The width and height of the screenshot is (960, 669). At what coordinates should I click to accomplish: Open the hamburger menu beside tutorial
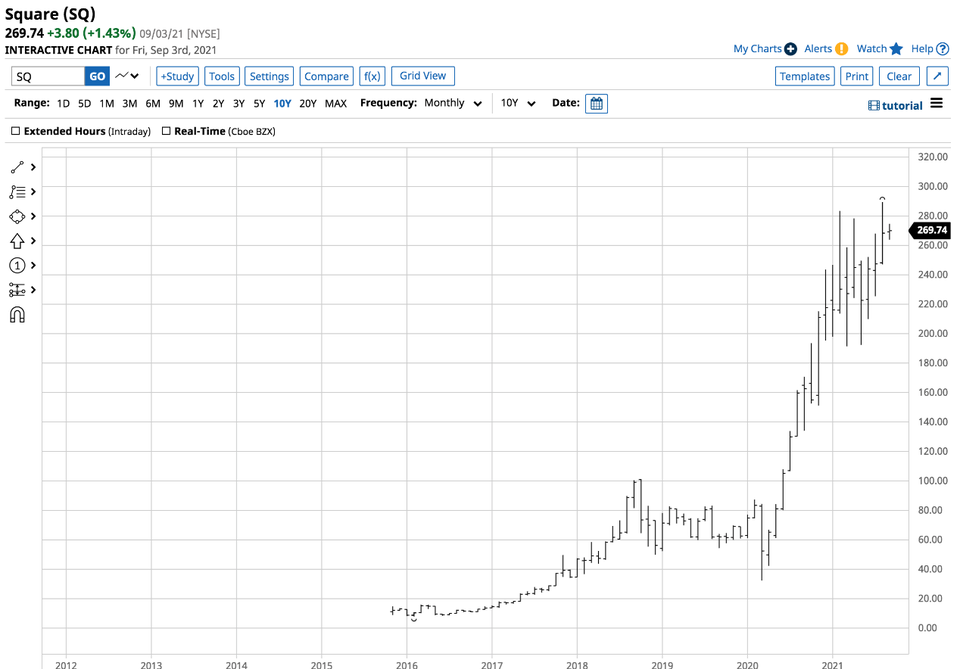point(937,103)
